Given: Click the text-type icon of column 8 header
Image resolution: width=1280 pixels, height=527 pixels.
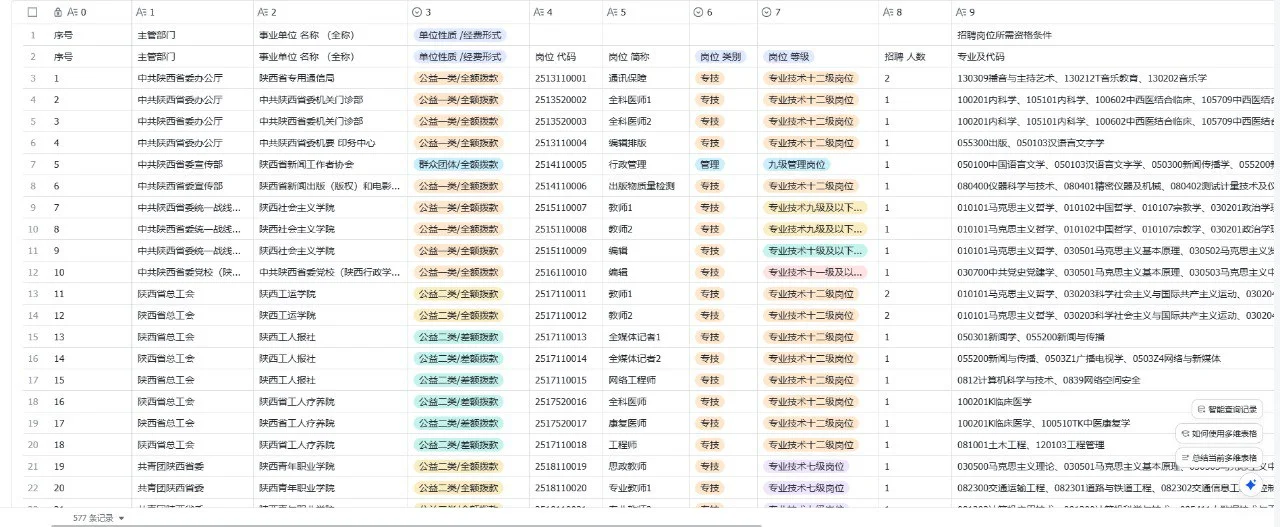Looking at the screenshot, I should coord(889,12).
